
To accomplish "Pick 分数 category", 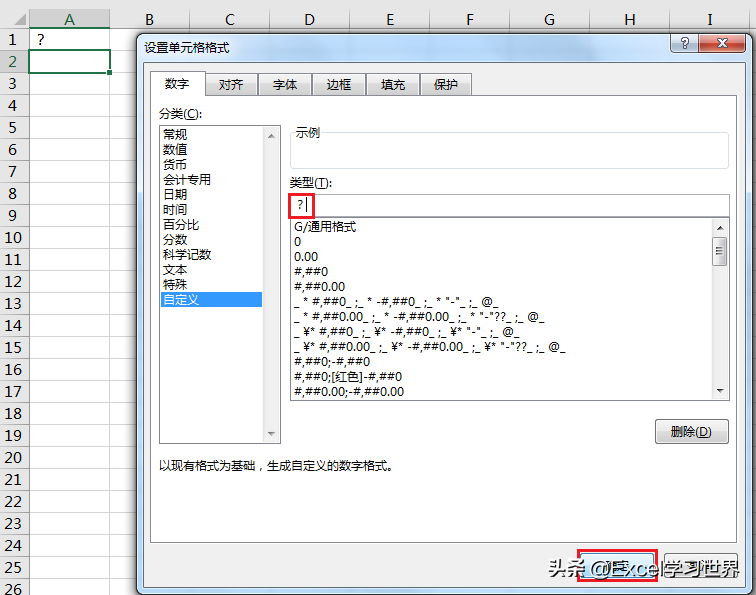I will point(212,240).
